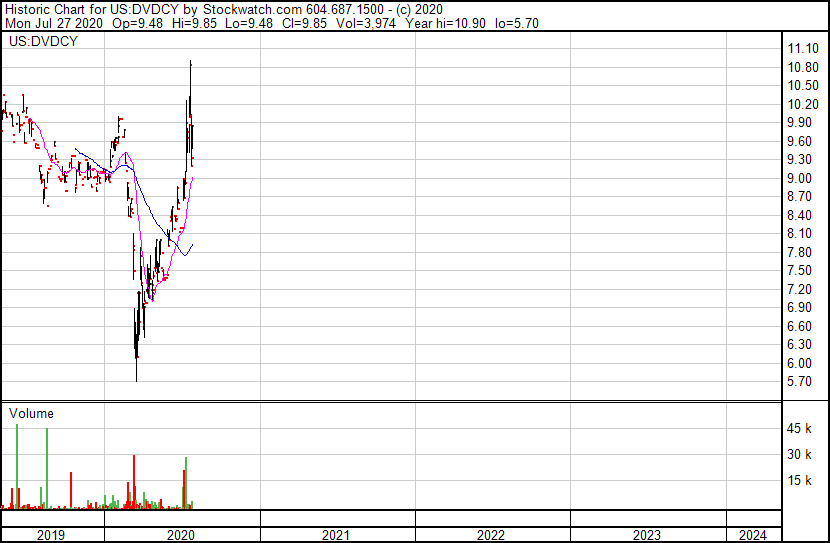Click the 6.60 price axis label

point(799,327)
